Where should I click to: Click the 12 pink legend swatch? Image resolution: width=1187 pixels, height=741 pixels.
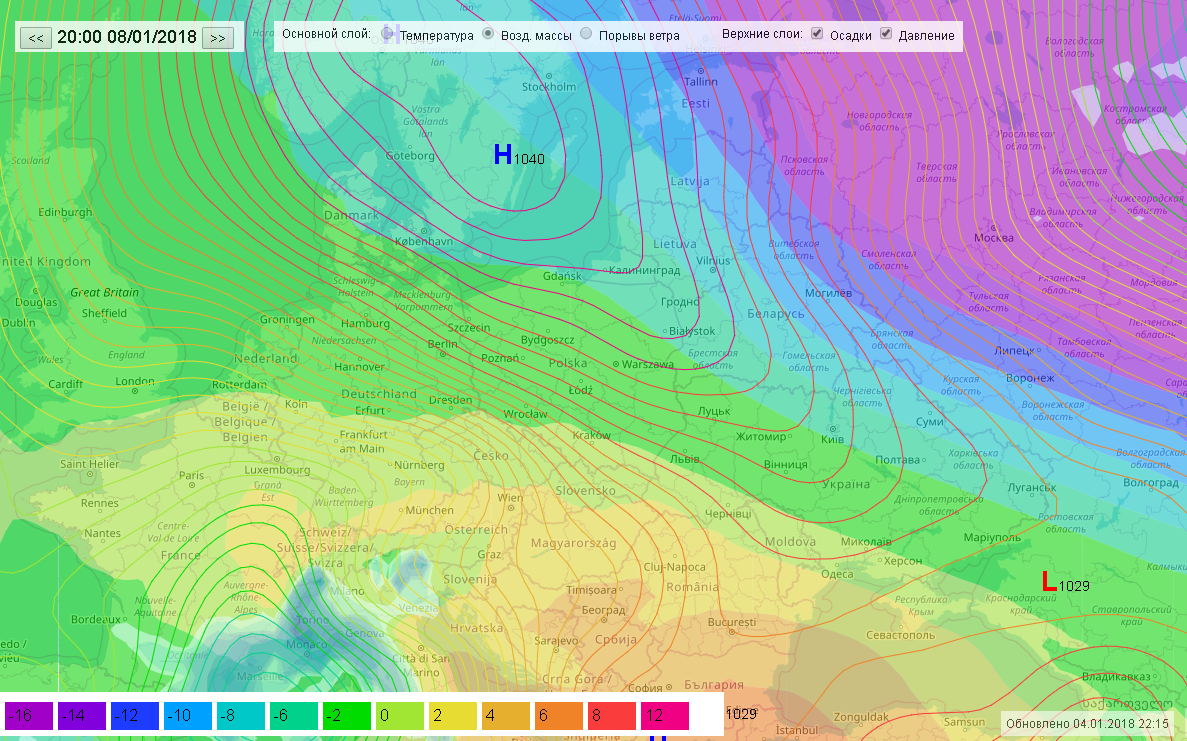[665, 715]
